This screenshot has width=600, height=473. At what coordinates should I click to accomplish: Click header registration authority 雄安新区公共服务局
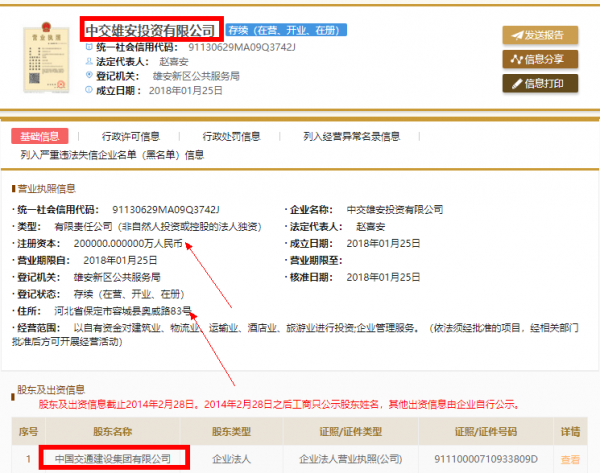[x=196, y=76]
